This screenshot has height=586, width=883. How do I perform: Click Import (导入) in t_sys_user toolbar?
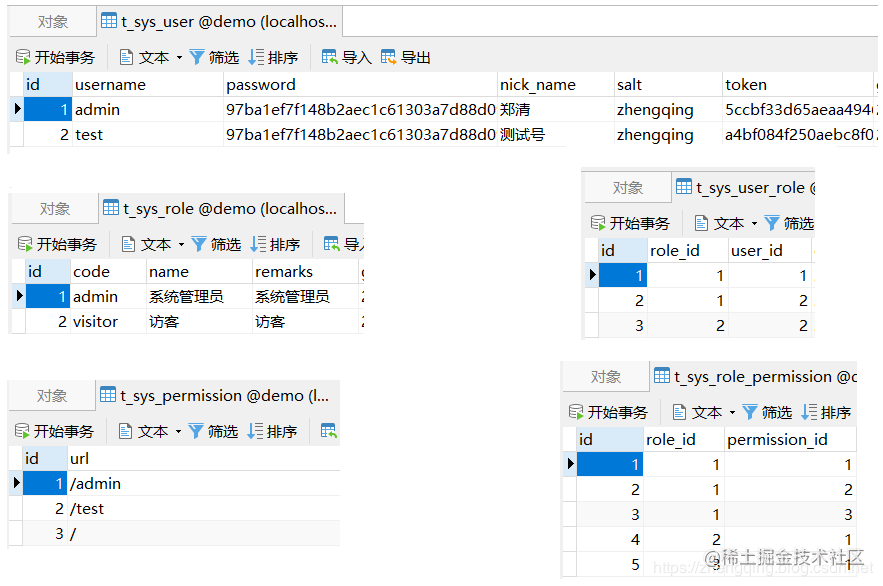point(347,57)
